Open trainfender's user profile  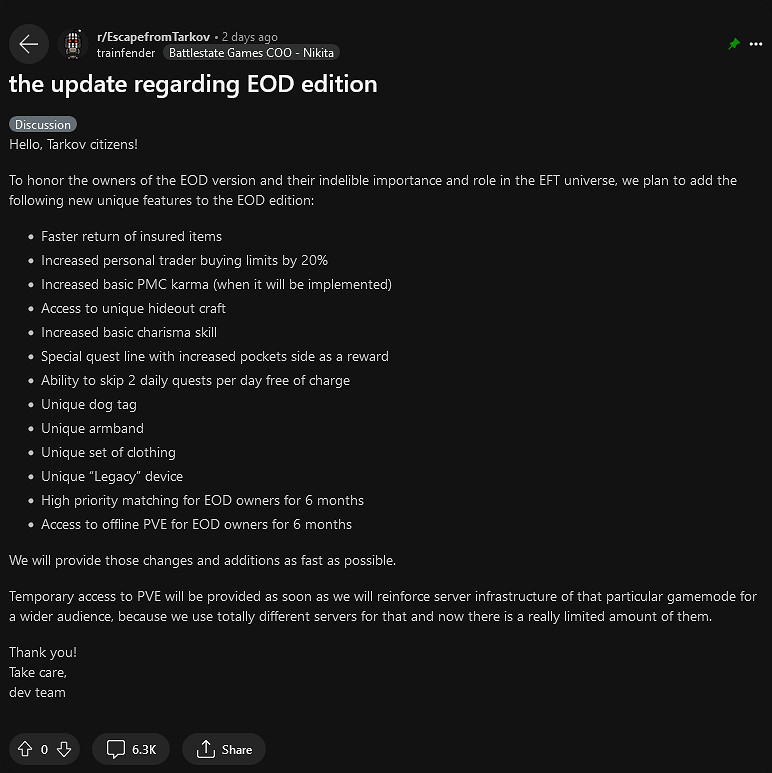click(126, 52)
